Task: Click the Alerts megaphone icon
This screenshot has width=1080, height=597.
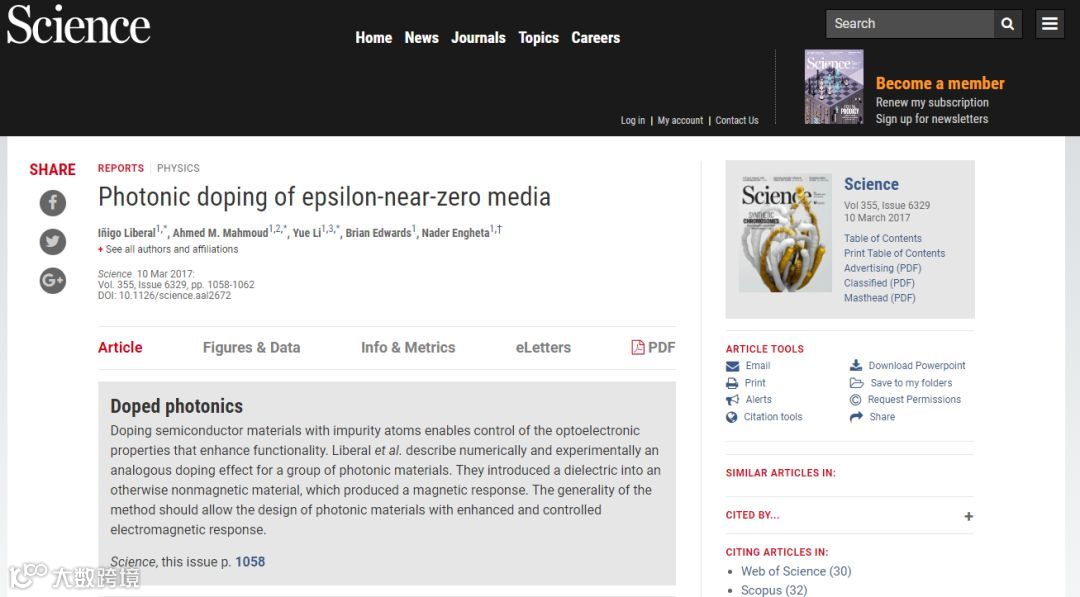Action: coord(732,399)
